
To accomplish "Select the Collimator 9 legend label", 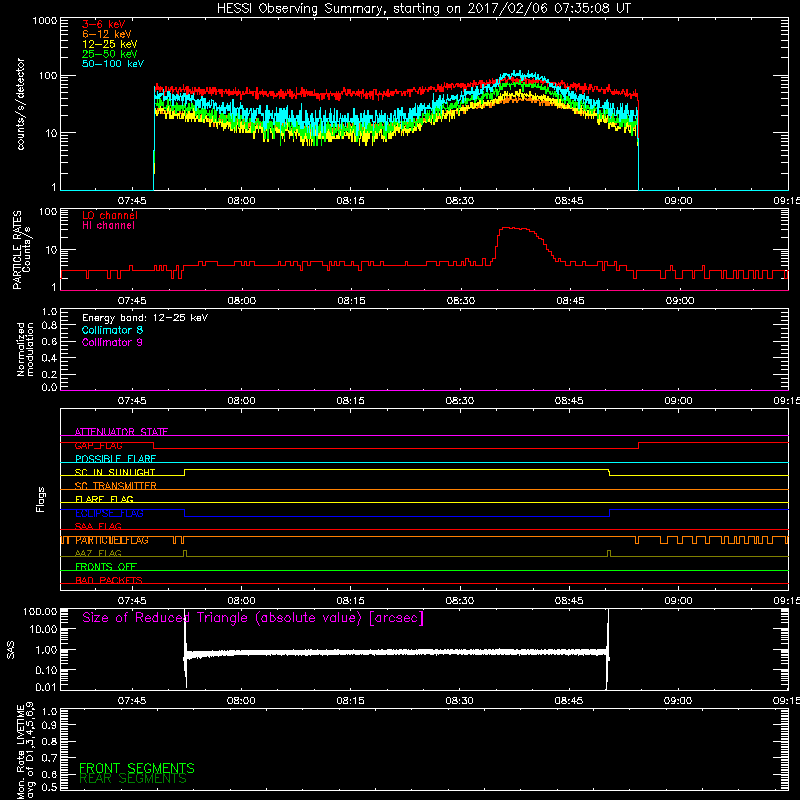I will 112,342.
